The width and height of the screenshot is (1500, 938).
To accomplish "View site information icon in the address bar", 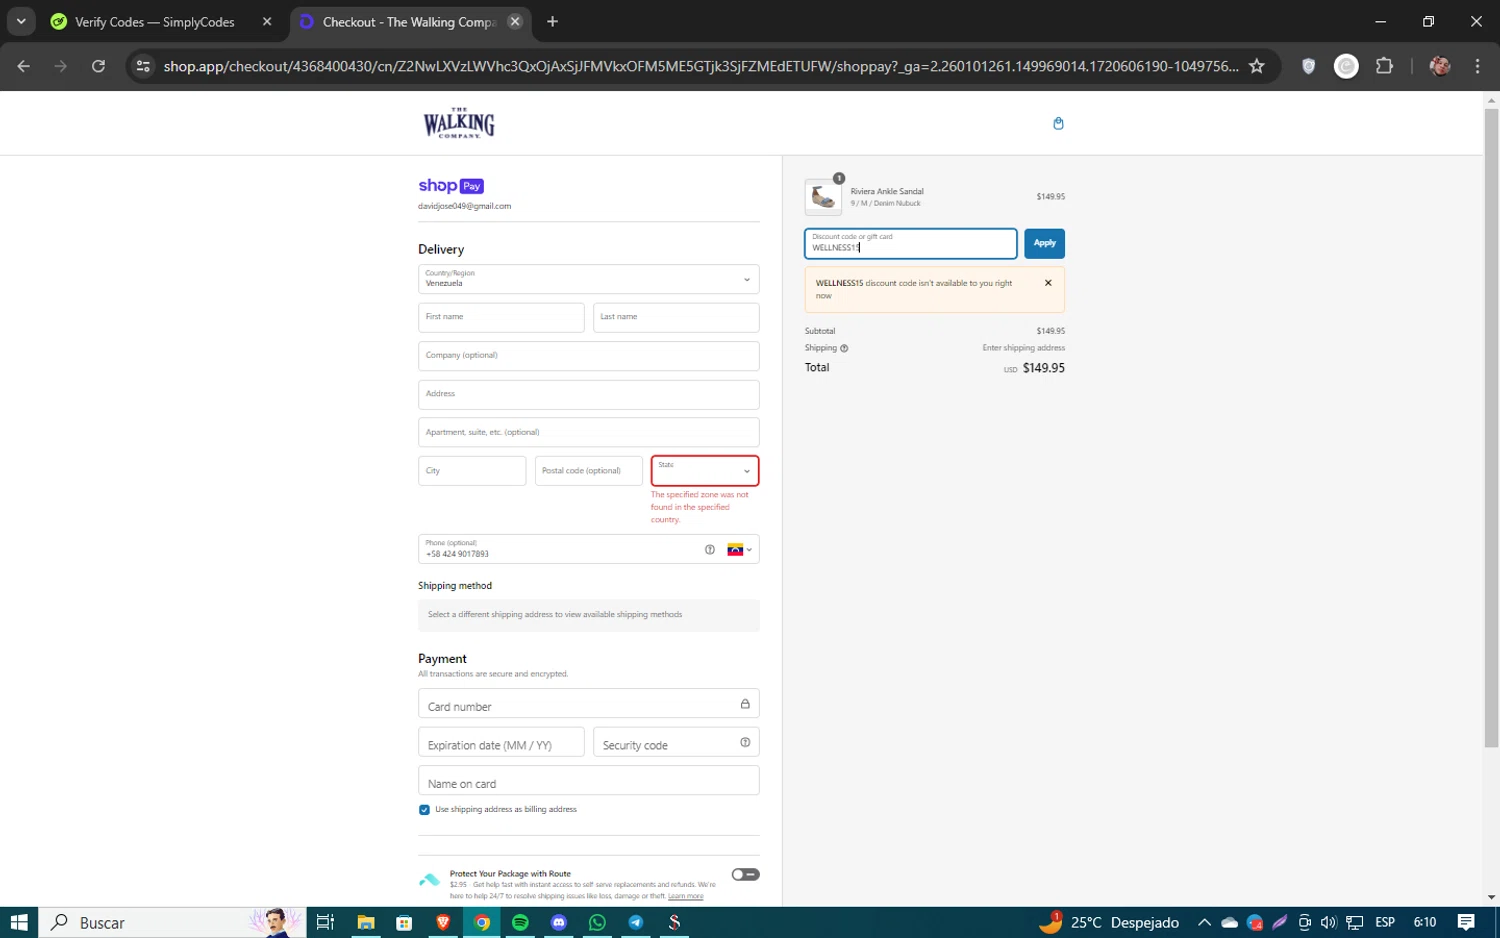I will click(143, 66).
